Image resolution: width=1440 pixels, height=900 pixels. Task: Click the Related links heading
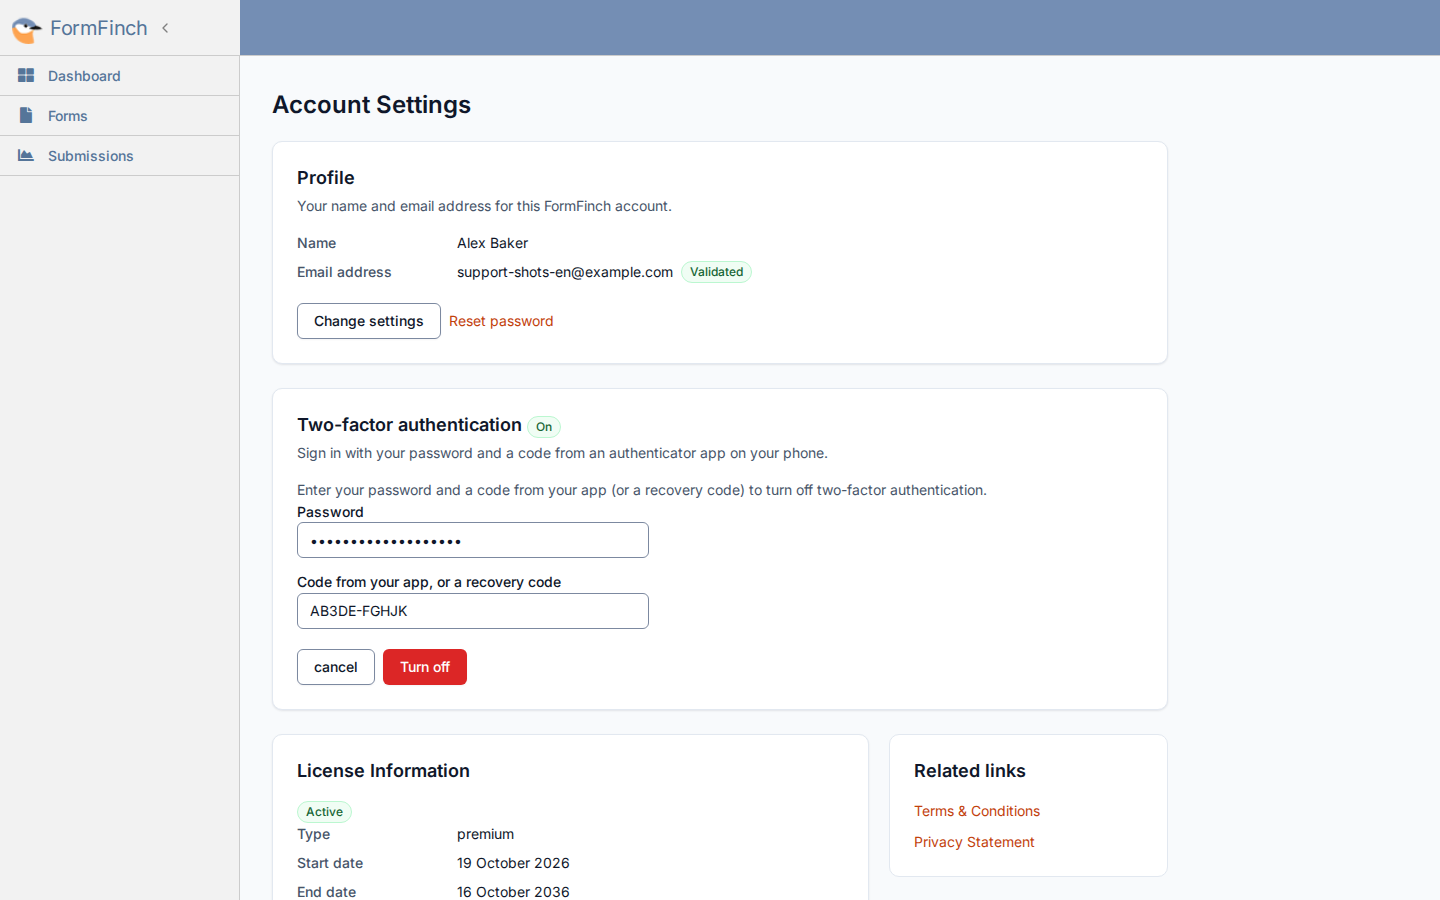coord(970,771)
